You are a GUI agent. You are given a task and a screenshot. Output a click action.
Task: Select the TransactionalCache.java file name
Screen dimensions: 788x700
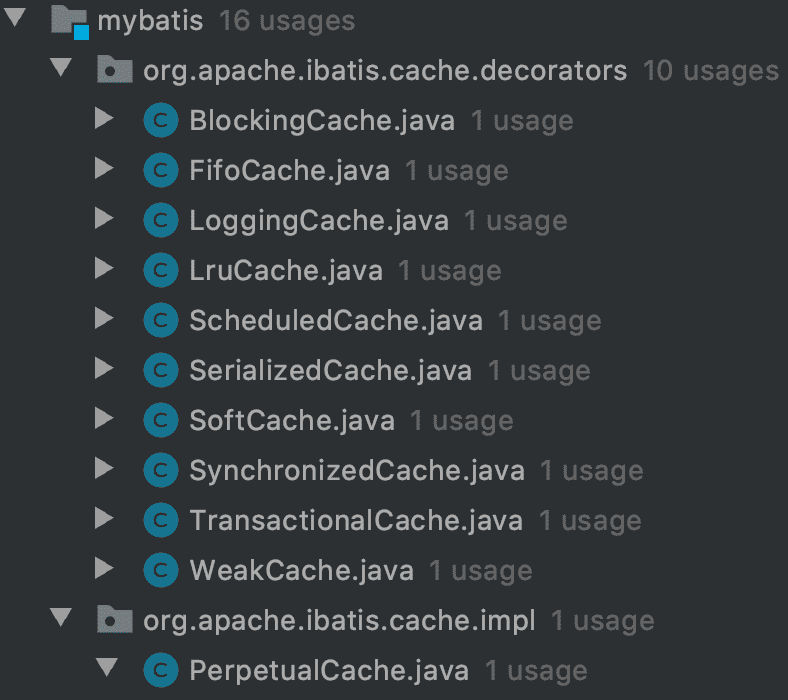click(356, 520)
